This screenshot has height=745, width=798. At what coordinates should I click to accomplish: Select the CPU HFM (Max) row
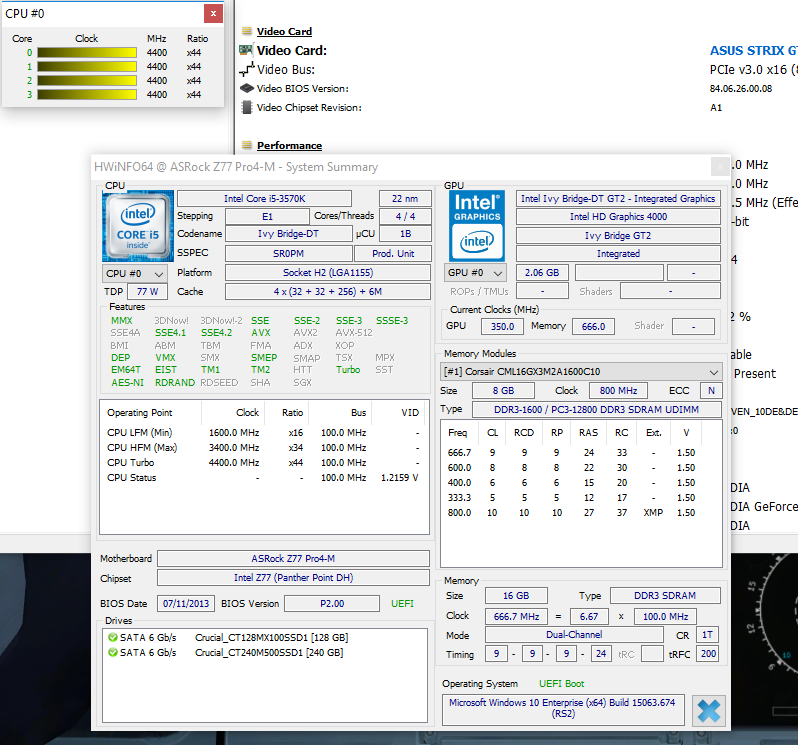tap(264, 448)
